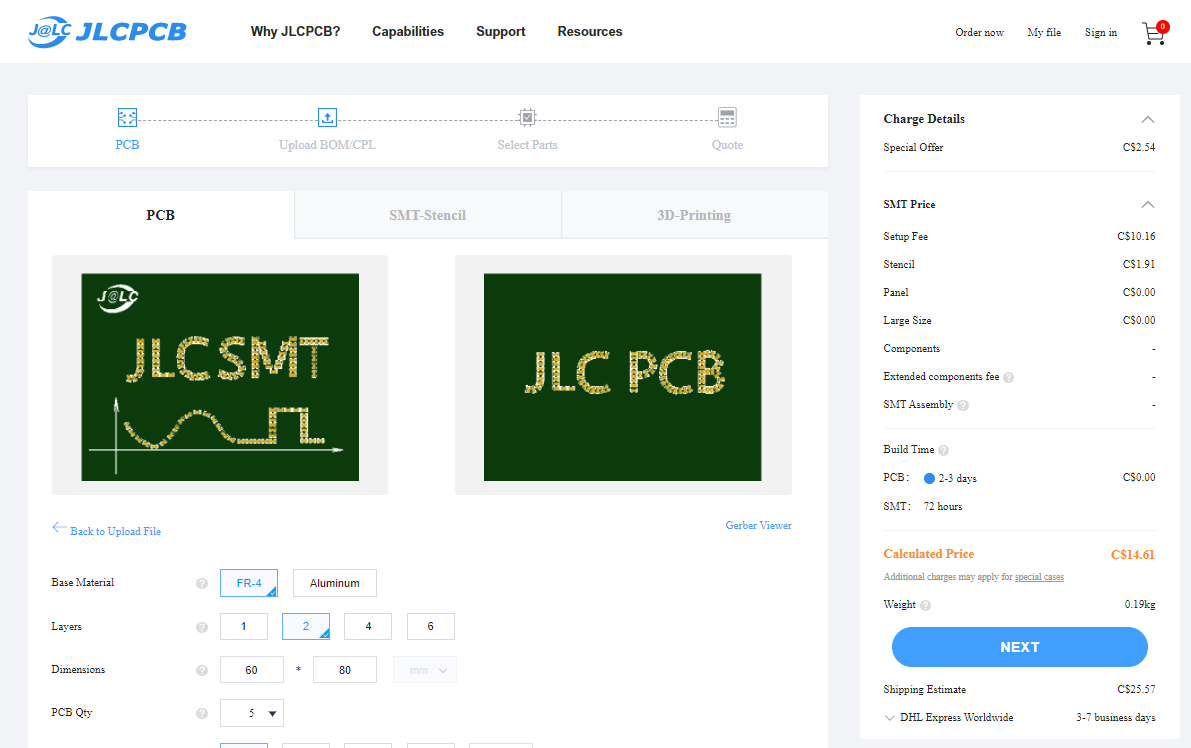Open help icon for Layers
The width and height of the screenshot is (1191, 748).
click(x=201, y=627)
